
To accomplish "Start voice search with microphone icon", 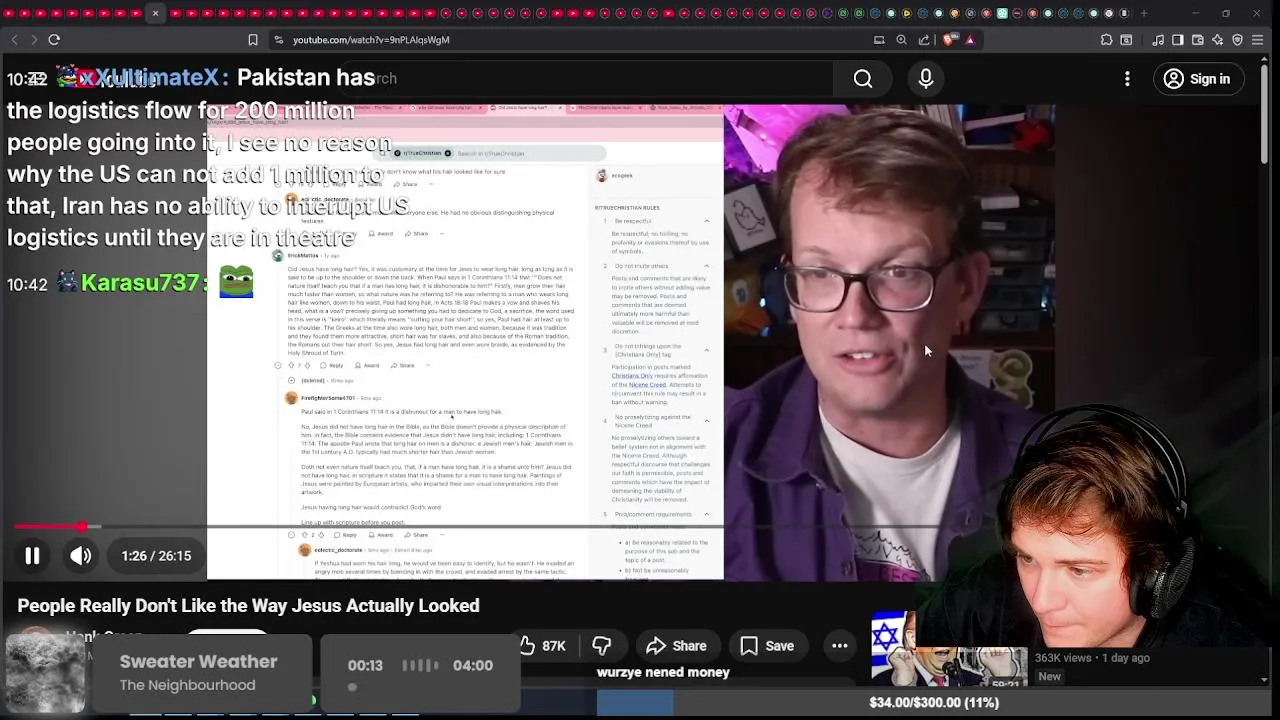I will pos(926,79).
